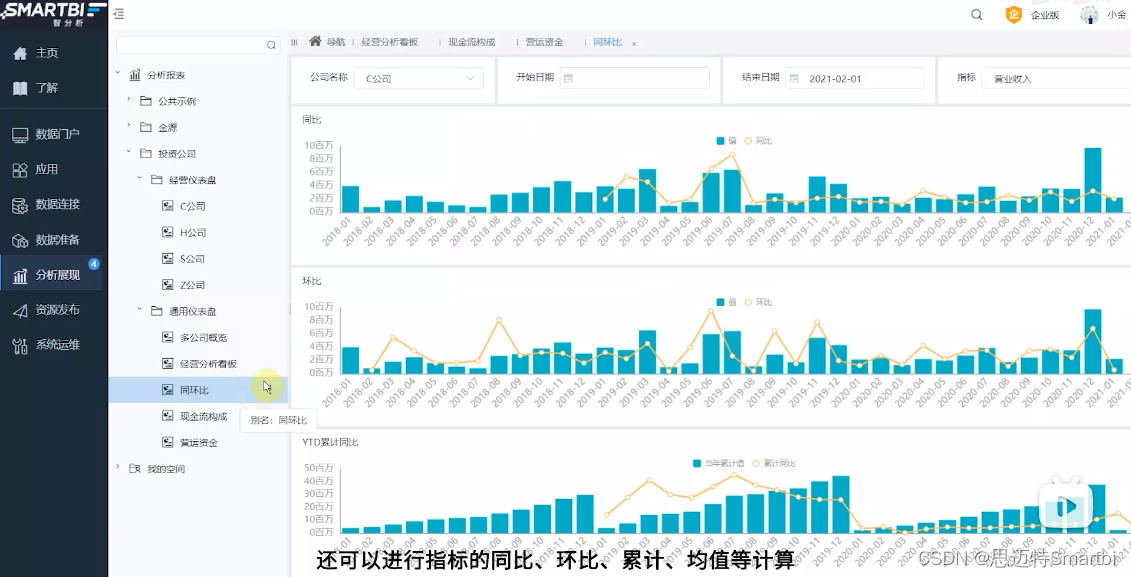Click the tallest 2020-12 bar in 同比 chart

click(x=1093, y=180)
